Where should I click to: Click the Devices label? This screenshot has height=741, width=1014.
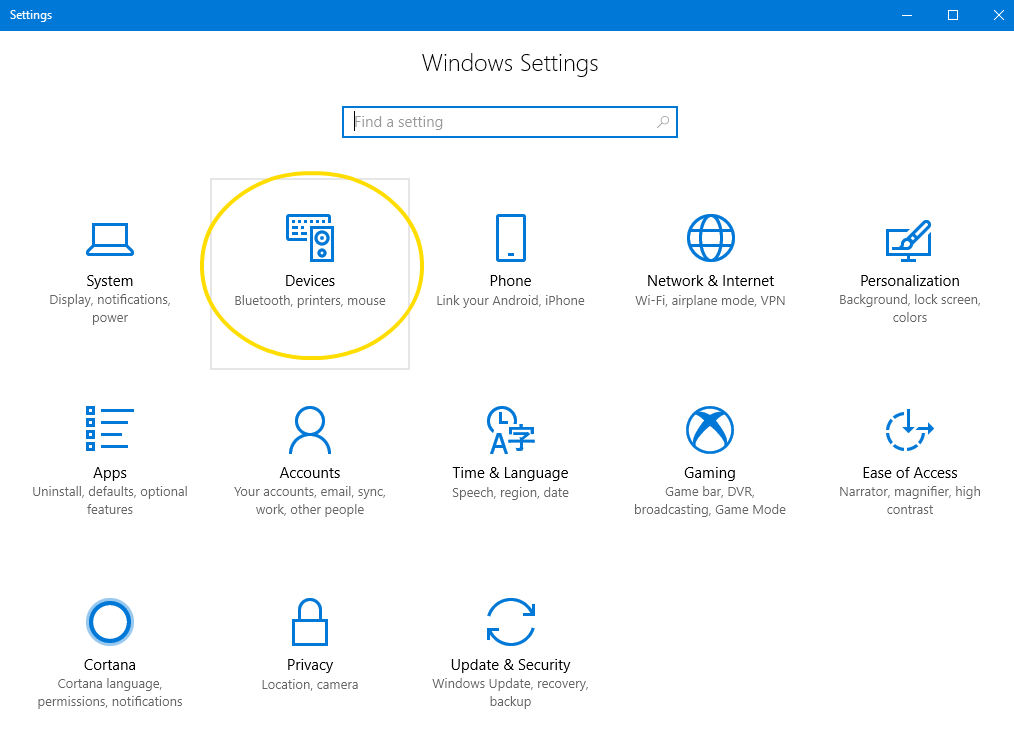[x=310, y=281]
